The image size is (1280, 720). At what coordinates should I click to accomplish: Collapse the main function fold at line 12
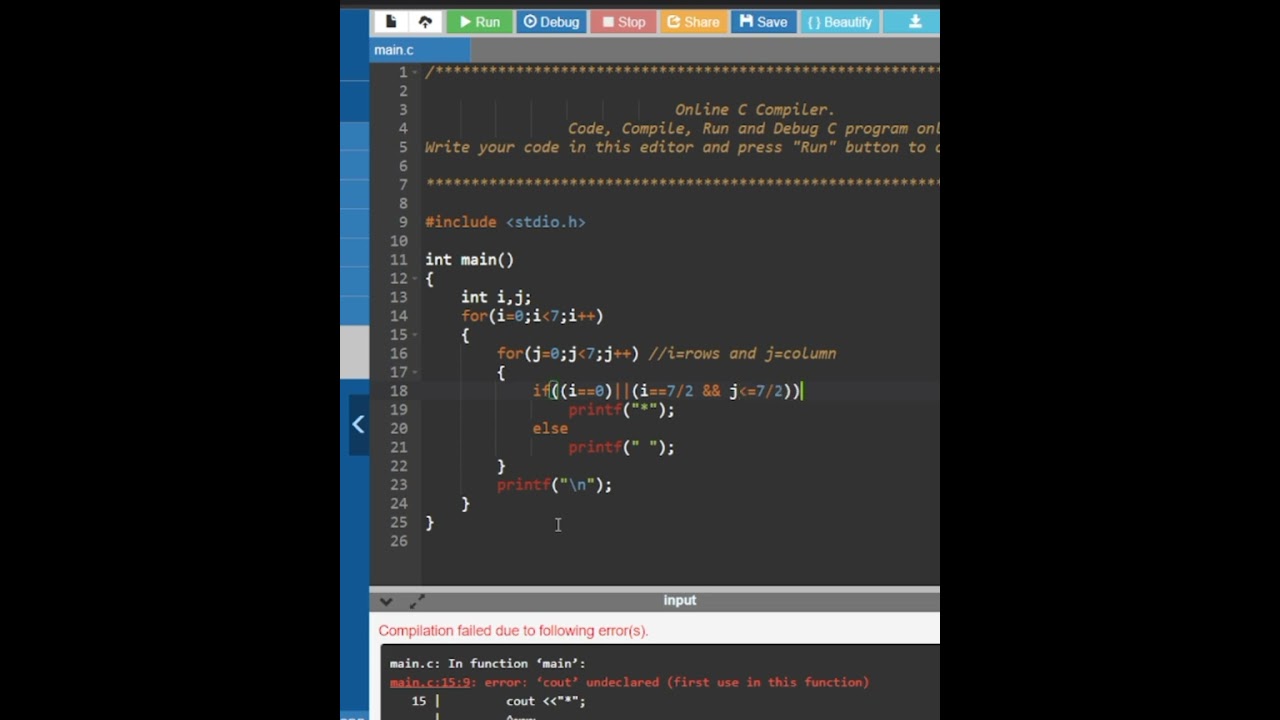coord(417,279)
